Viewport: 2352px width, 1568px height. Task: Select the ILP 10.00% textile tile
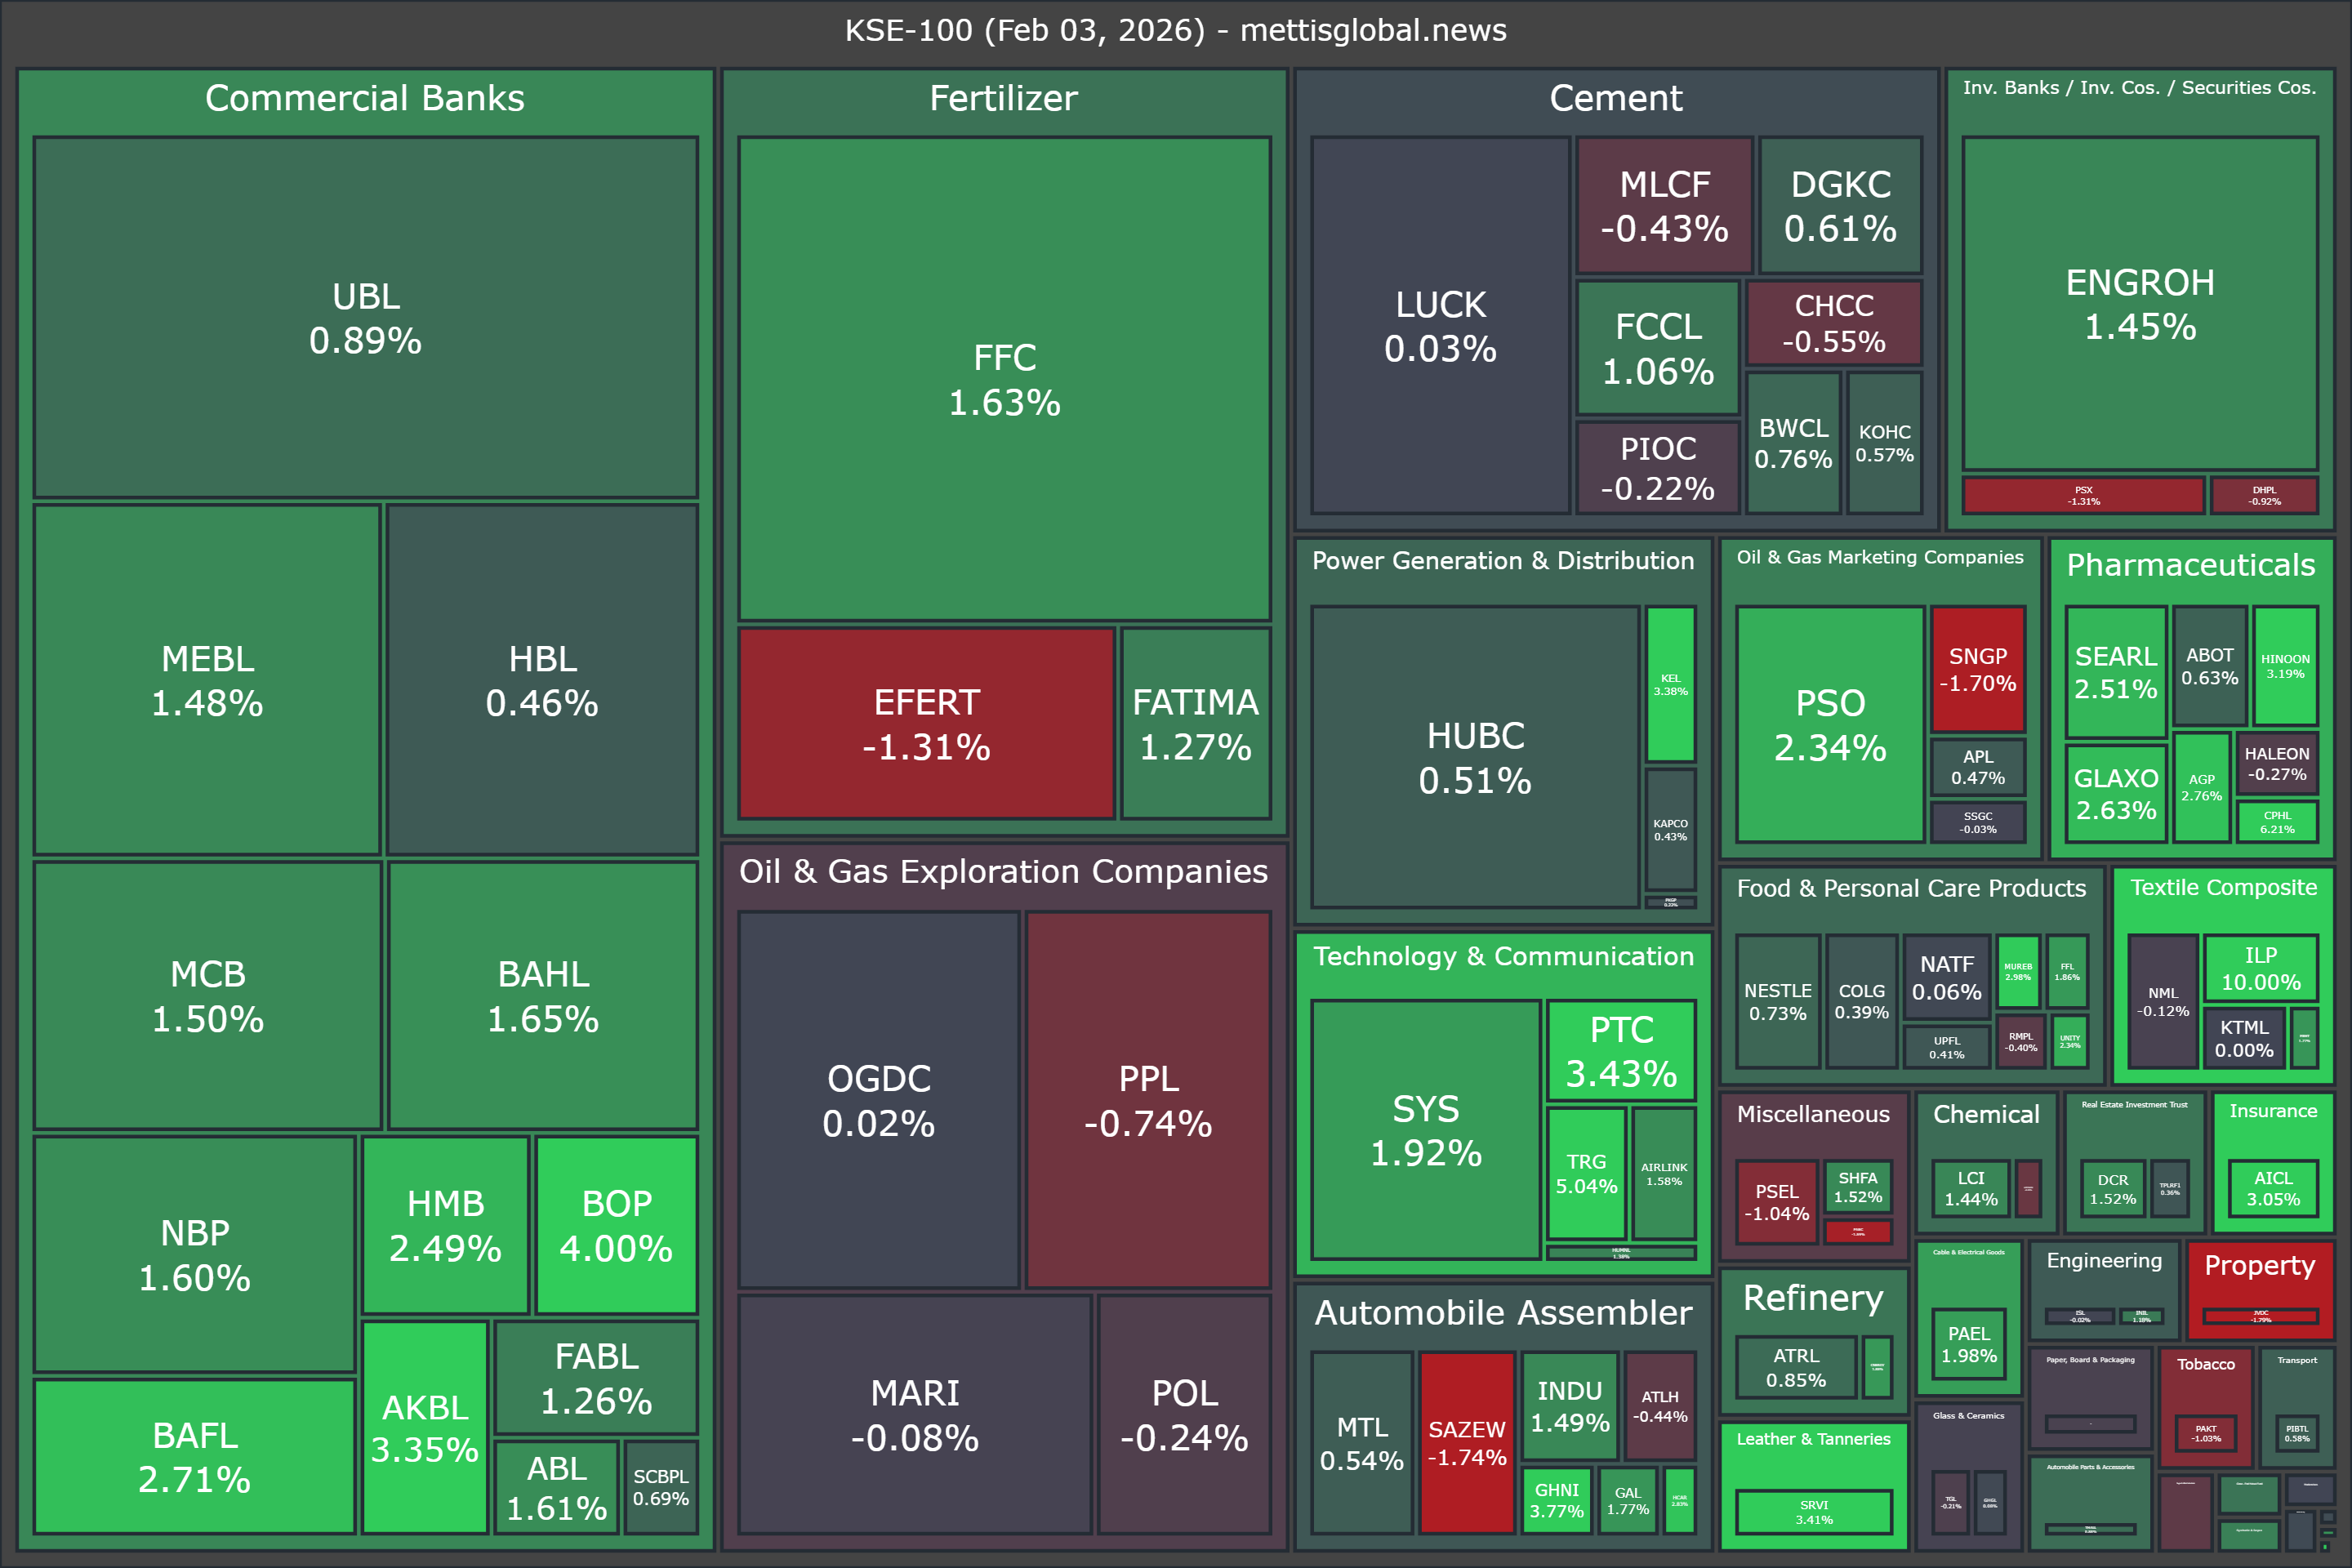click(2261, 968)
